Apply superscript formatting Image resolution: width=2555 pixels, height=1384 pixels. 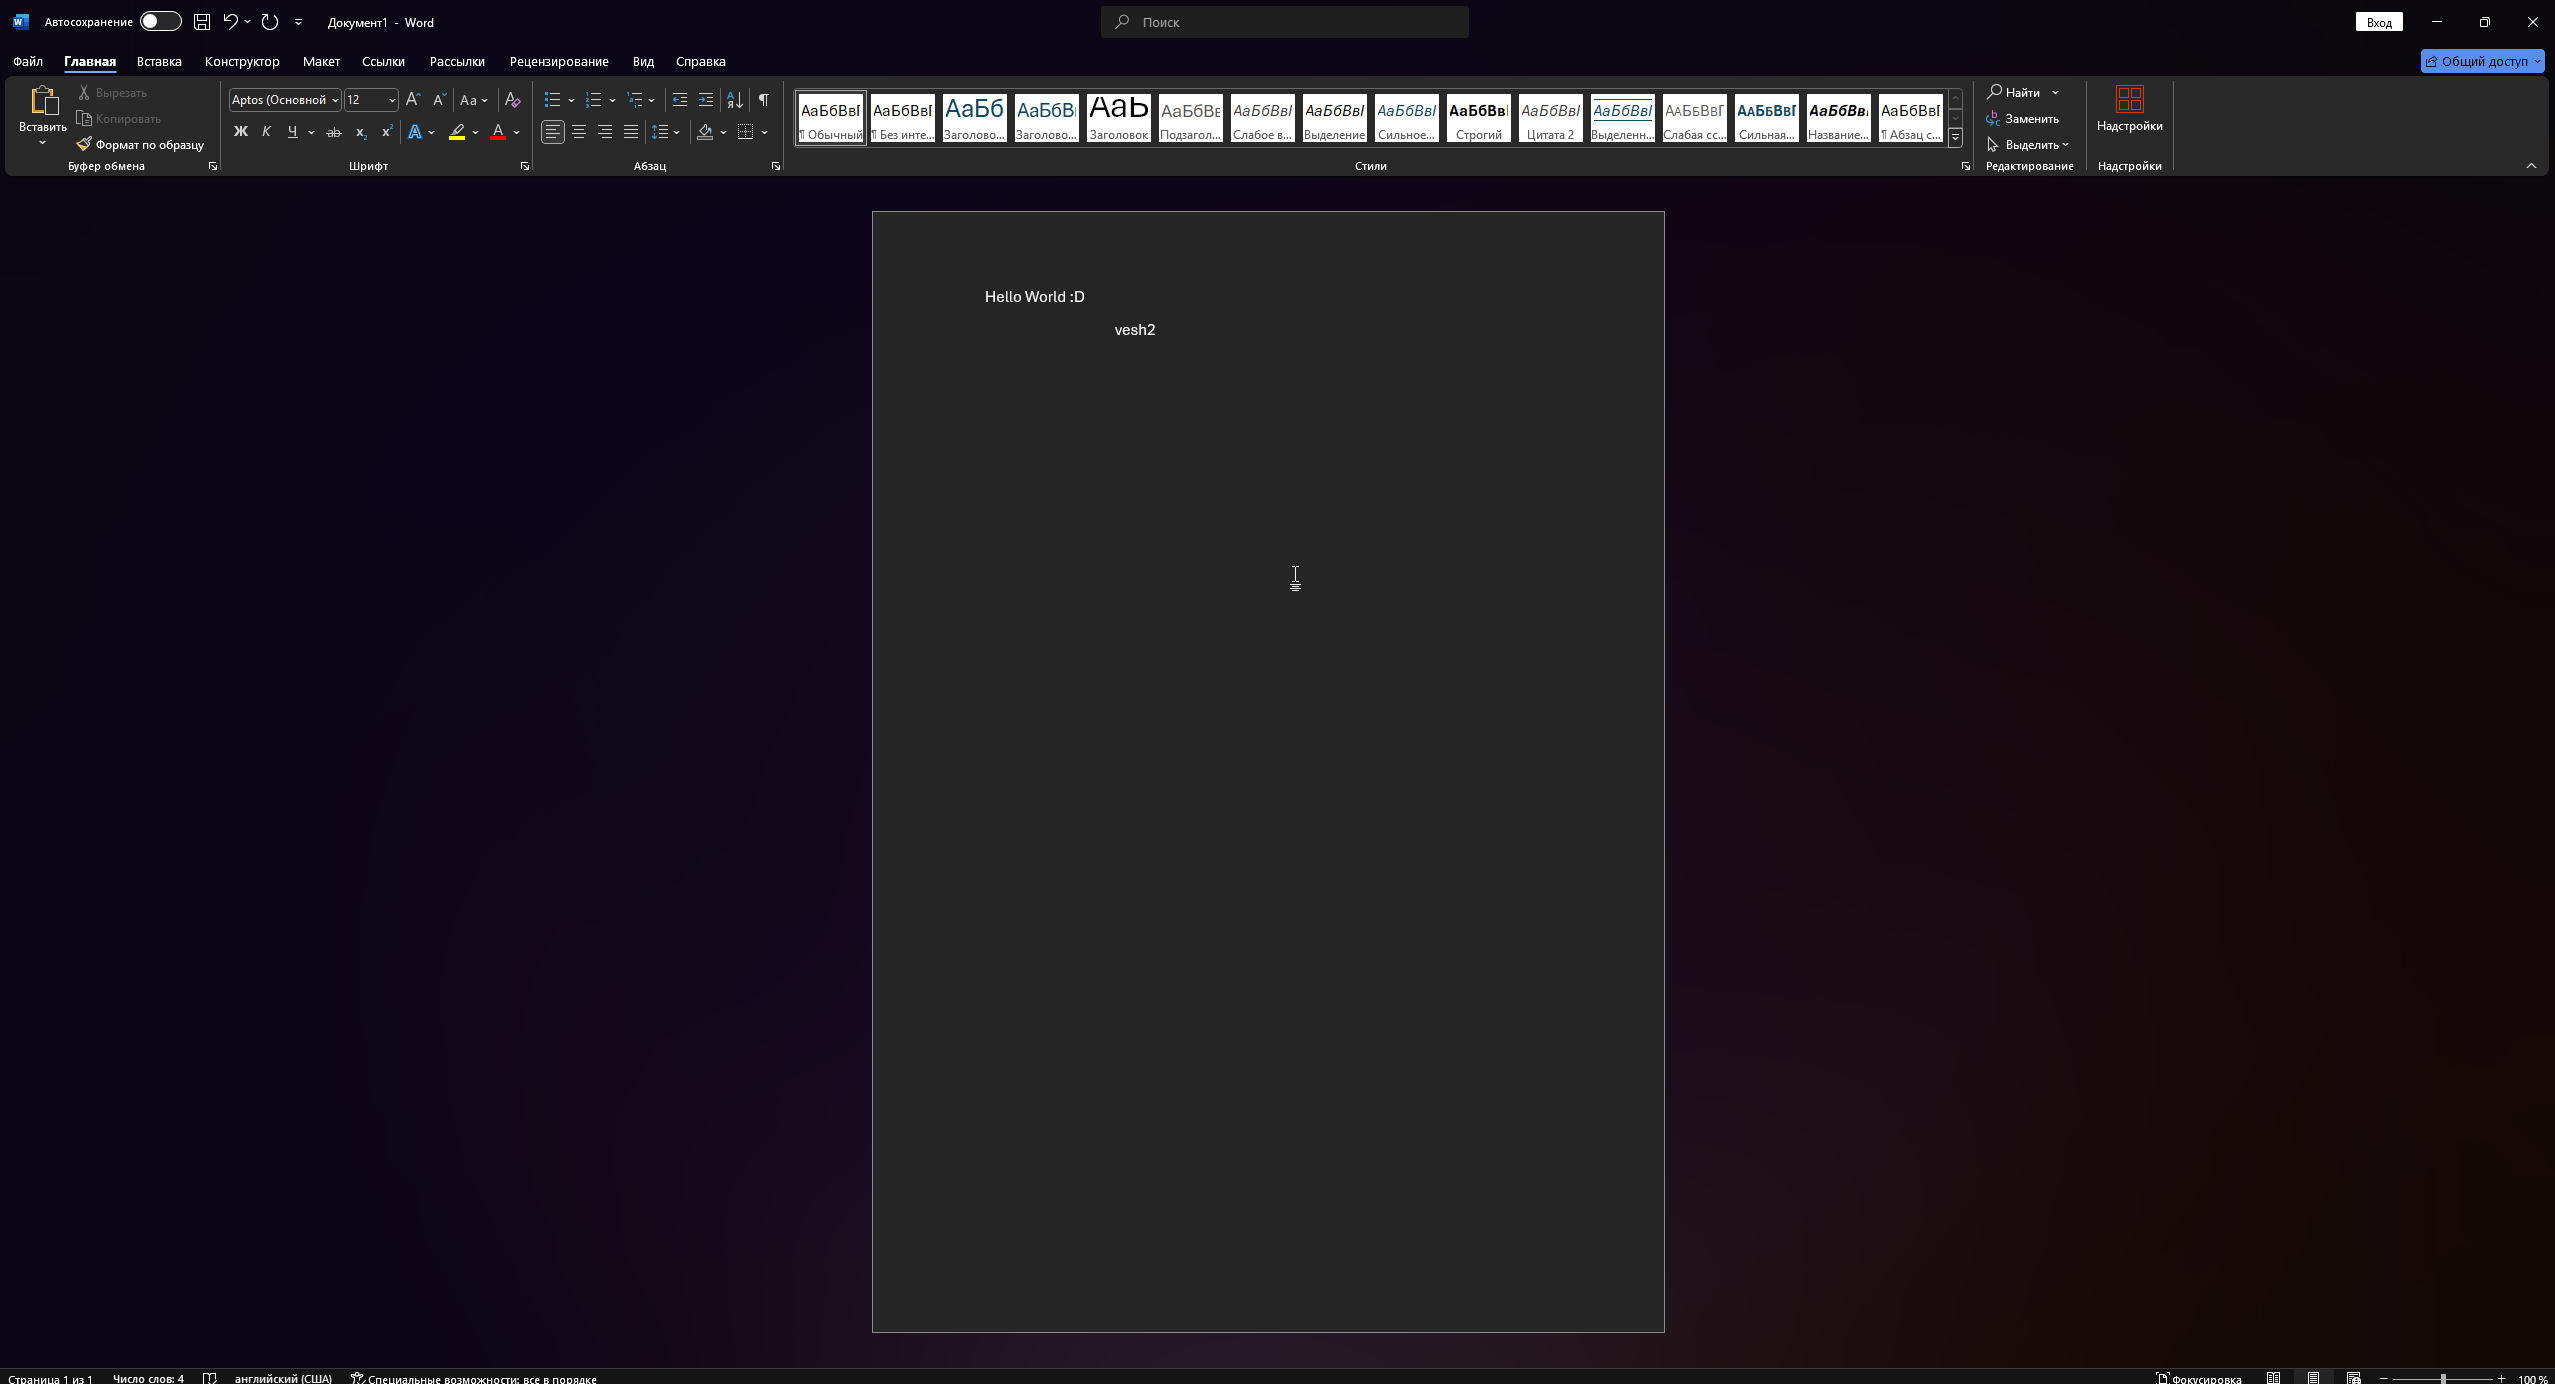point(386,132)
